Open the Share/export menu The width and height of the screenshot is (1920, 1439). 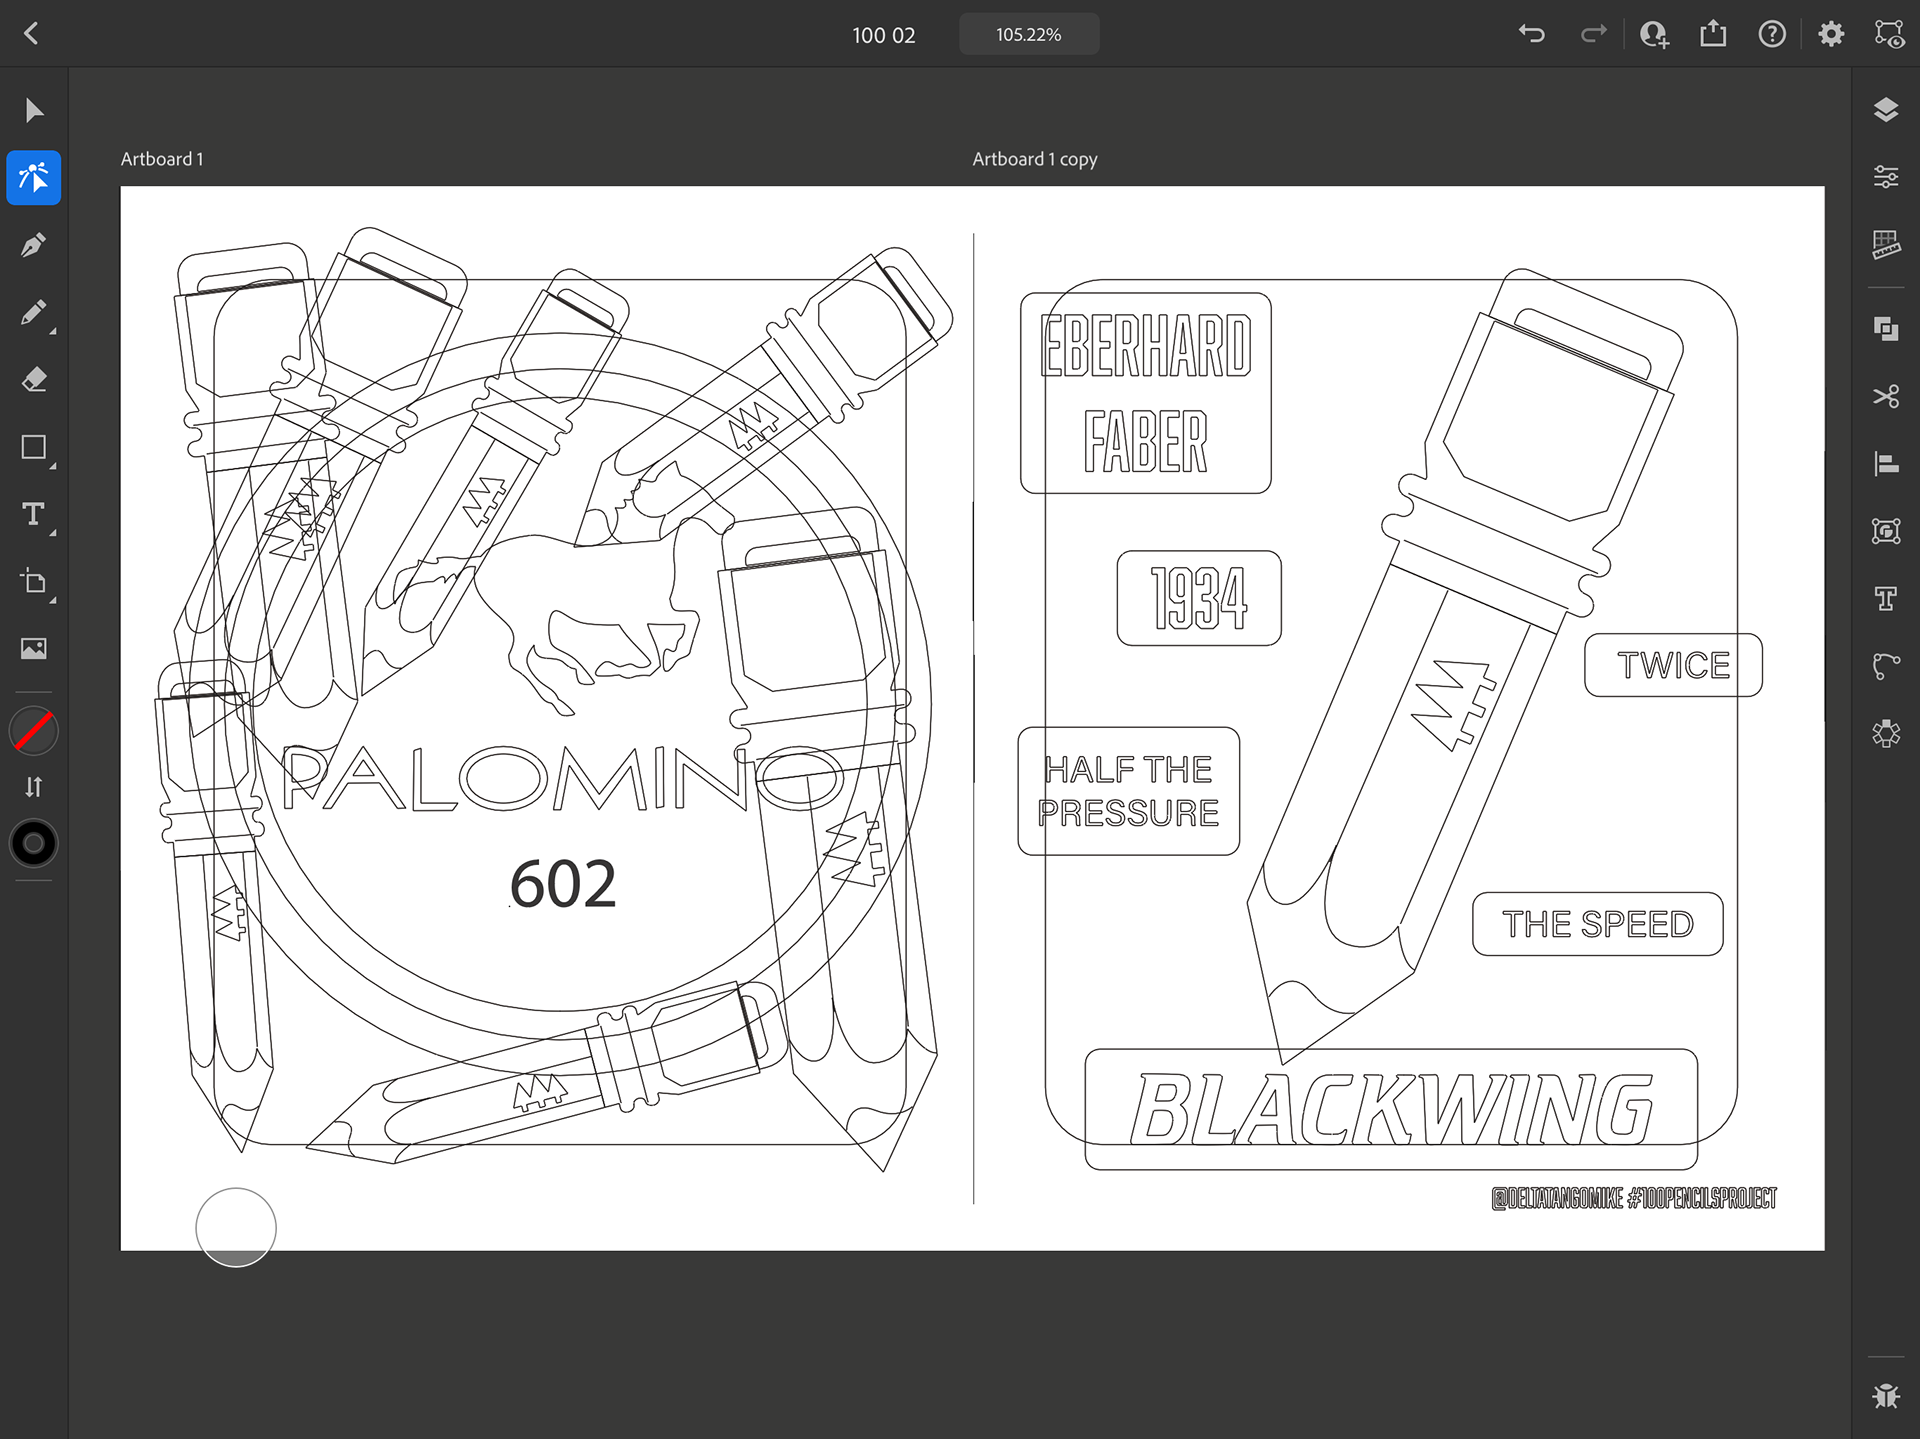pos(1713,34)
